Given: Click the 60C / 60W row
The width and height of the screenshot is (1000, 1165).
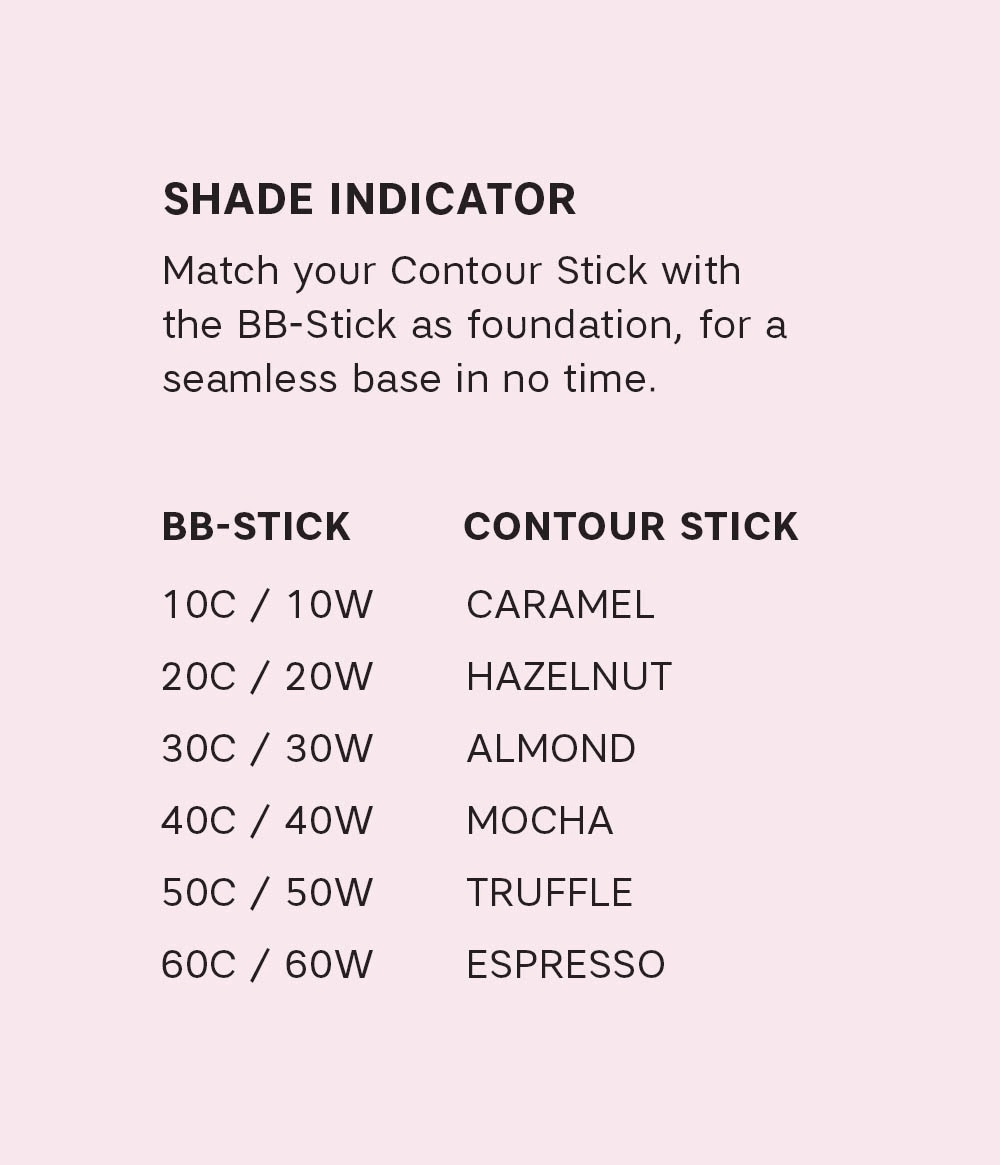Looking at the screenshot, I should coord(267,965).
